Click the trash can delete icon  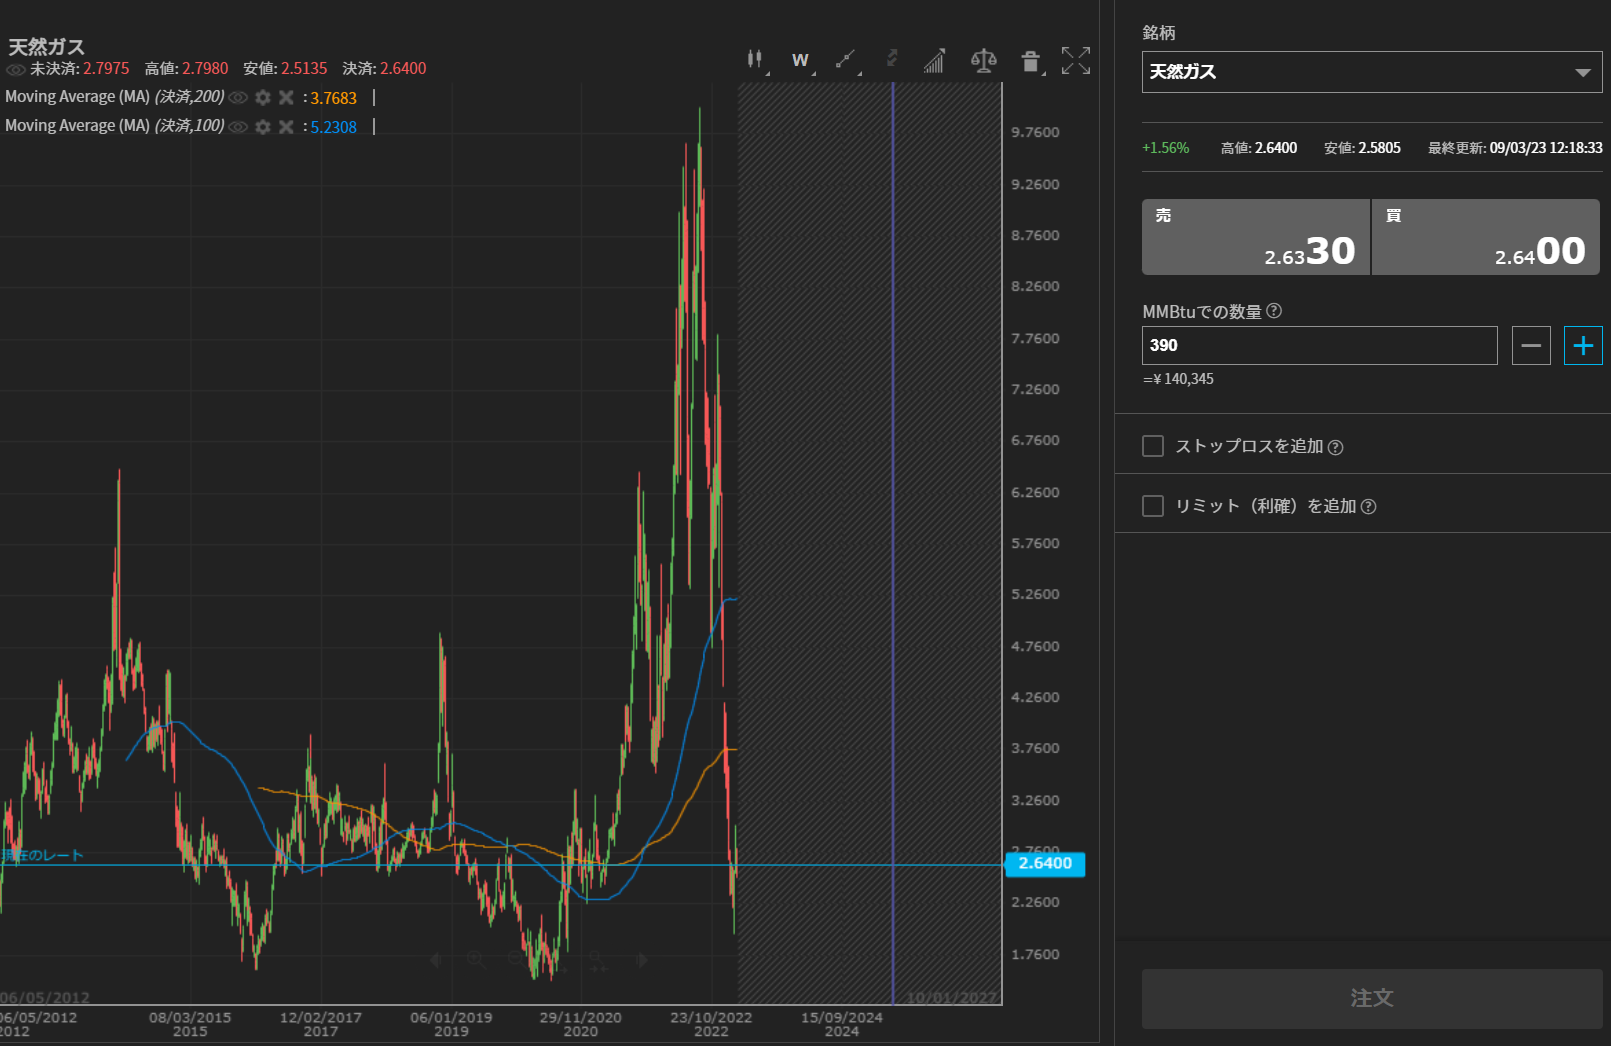pyautogui.click(x=1030, y=61)
